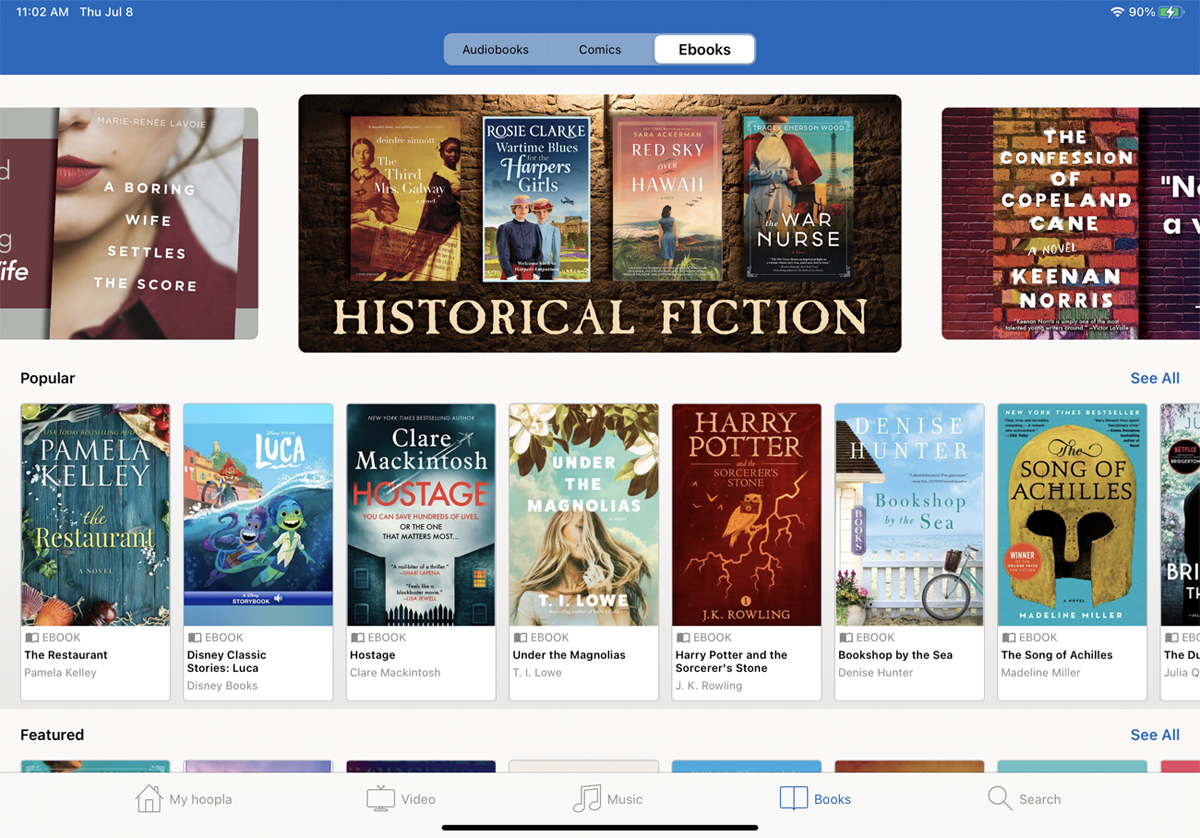
Task: Tap Wartime Blues for the Harpers Girls cover
Action: click(537, 198)
